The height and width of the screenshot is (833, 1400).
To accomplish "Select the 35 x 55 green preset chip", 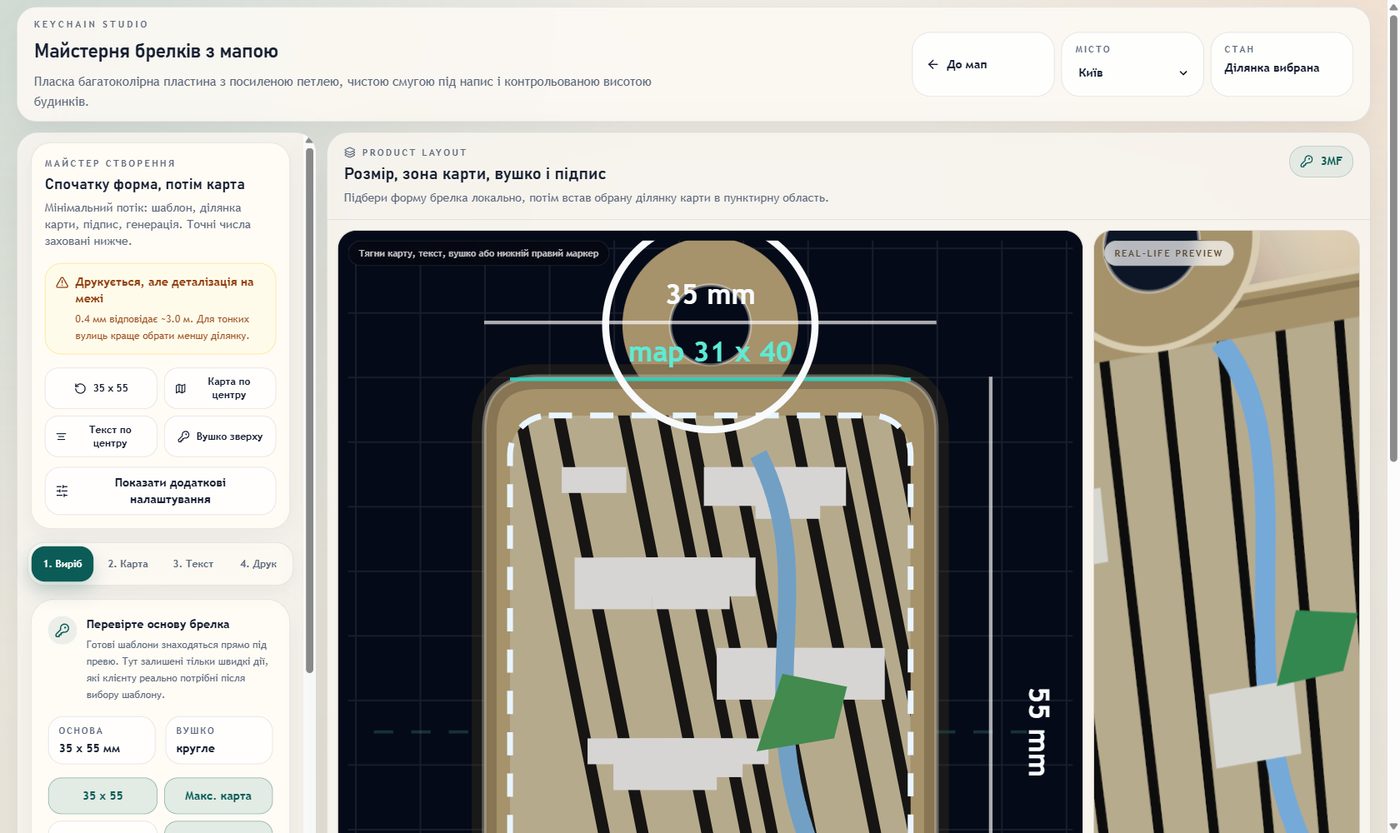I will point(103,796).
